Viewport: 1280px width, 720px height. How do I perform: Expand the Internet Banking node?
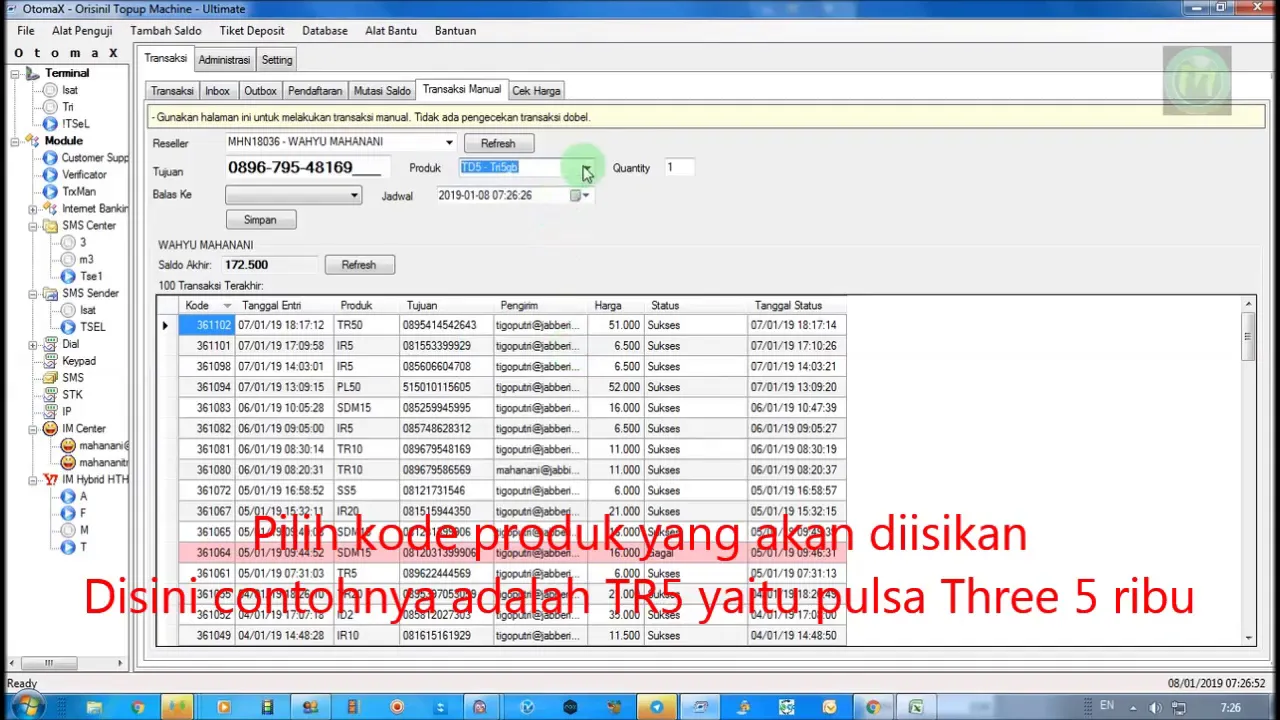click(33, 209)
